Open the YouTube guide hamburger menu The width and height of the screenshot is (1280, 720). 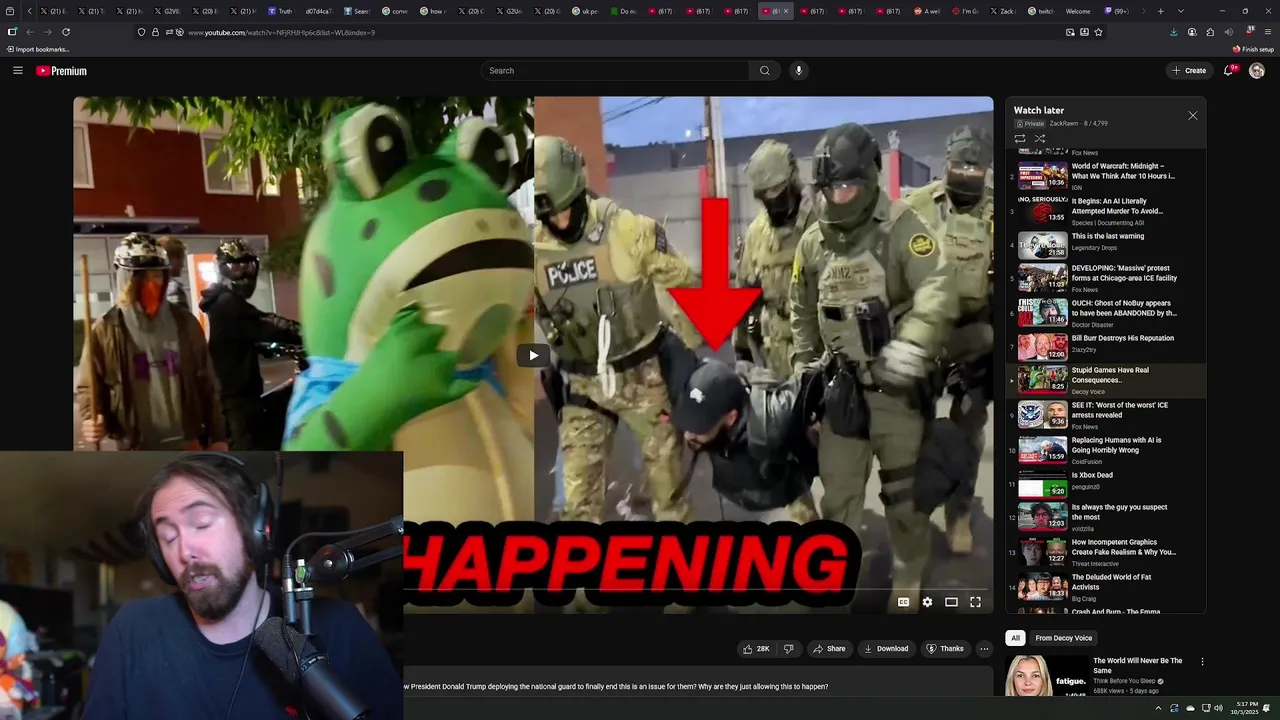[17, 70]
